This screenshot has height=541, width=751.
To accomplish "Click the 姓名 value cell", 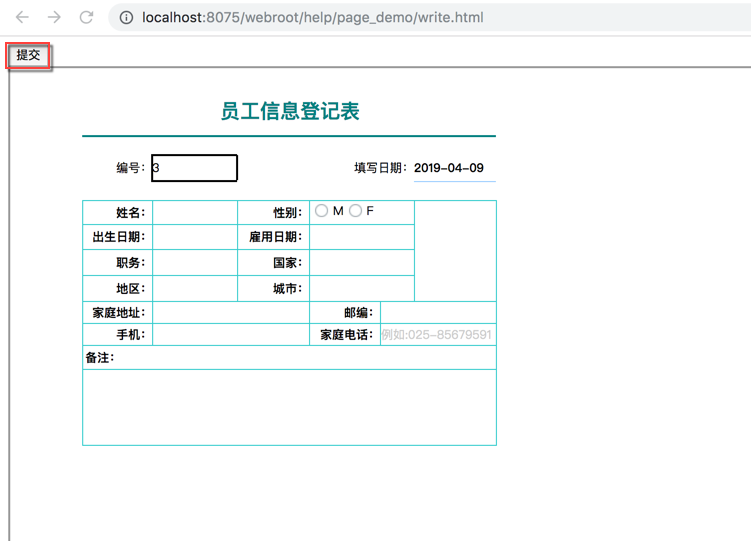I will (195, 213).
